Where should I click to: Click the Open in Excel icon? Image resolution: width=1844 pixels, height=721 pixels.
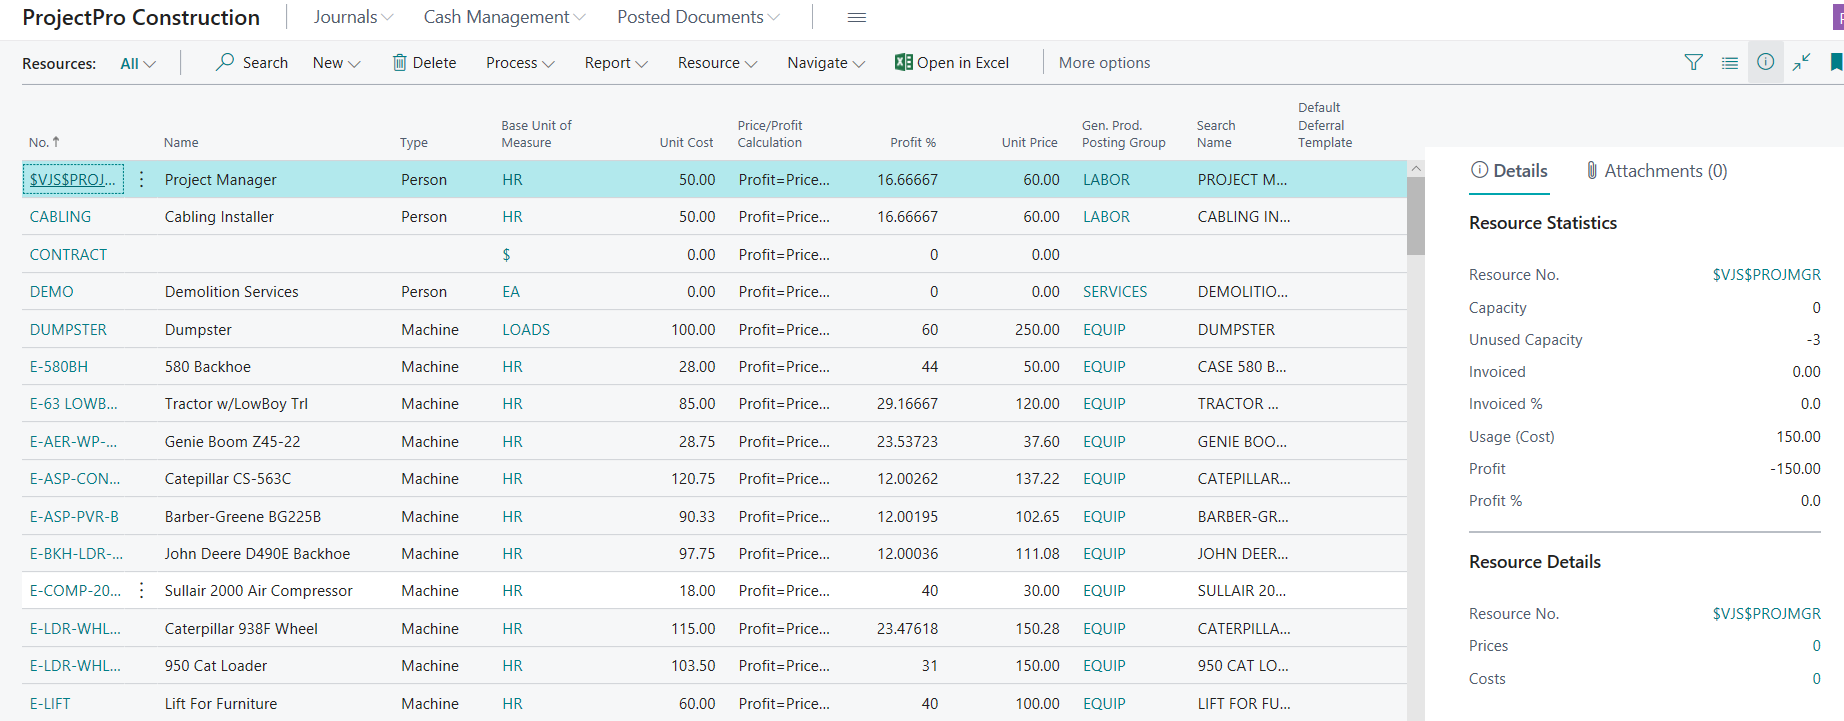coord(903,62)
